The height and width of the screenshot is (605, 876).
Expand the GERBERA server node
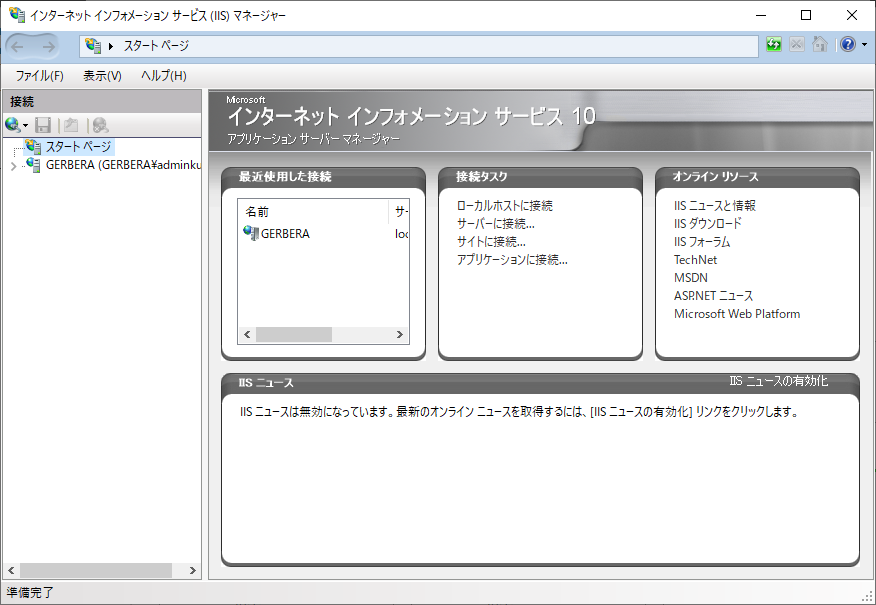click(13, 165)
